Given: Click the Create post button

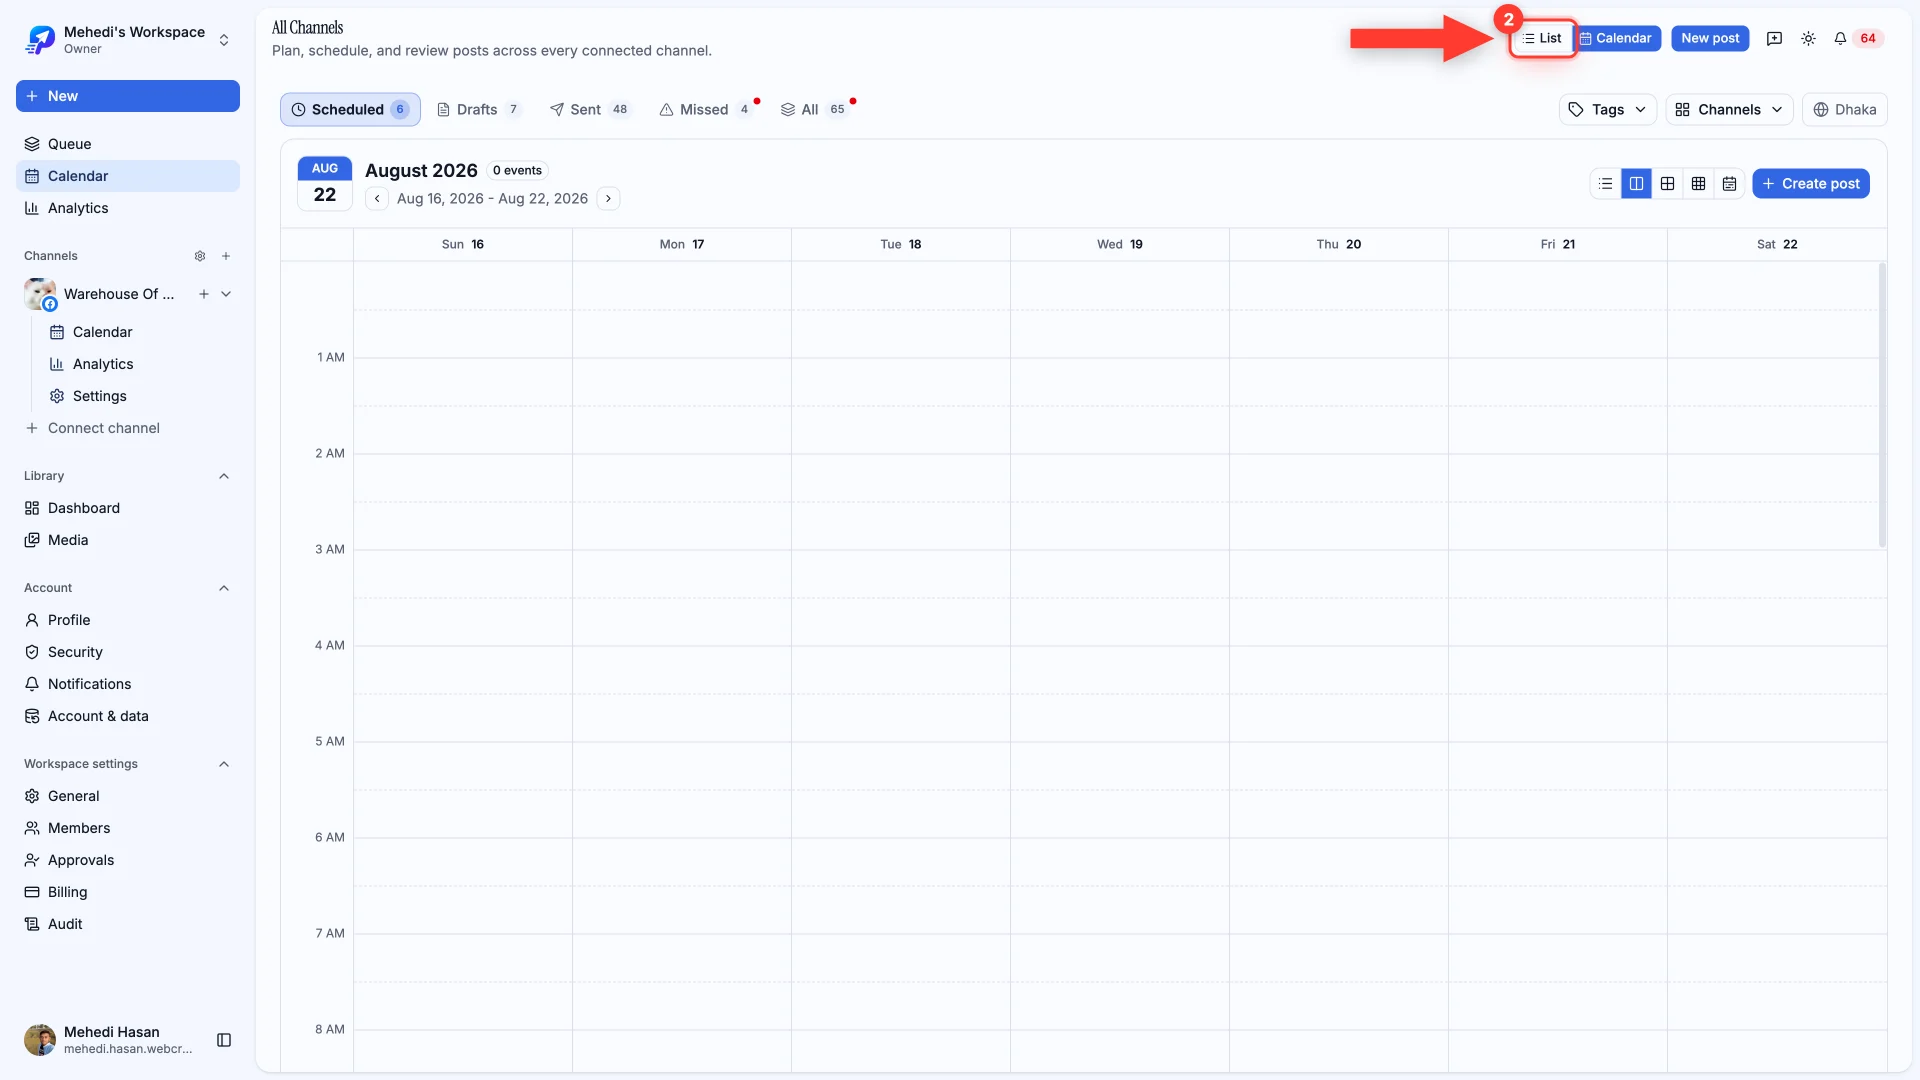Looking at the screenshot, I should (1810, 184).
